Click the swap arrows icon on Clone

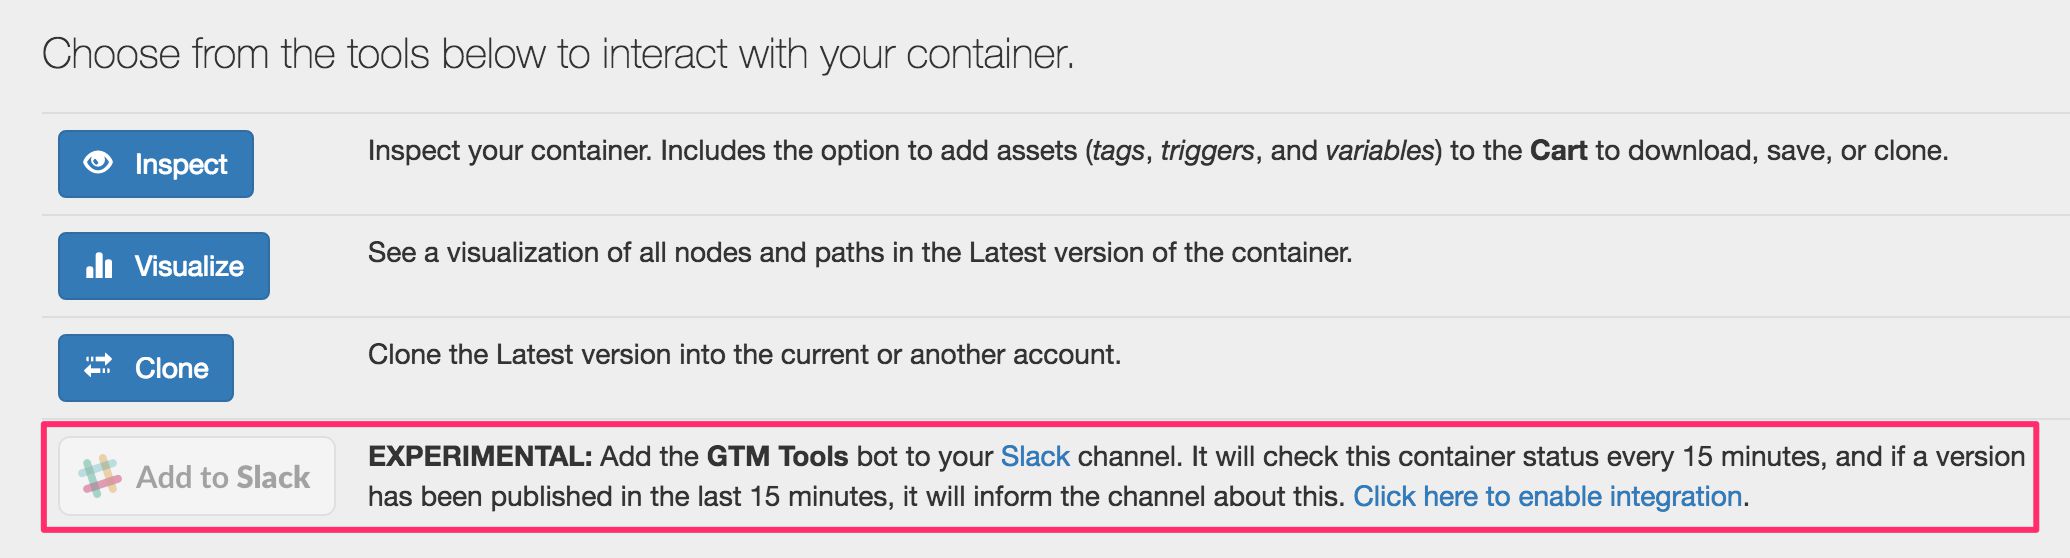point(98,366)
